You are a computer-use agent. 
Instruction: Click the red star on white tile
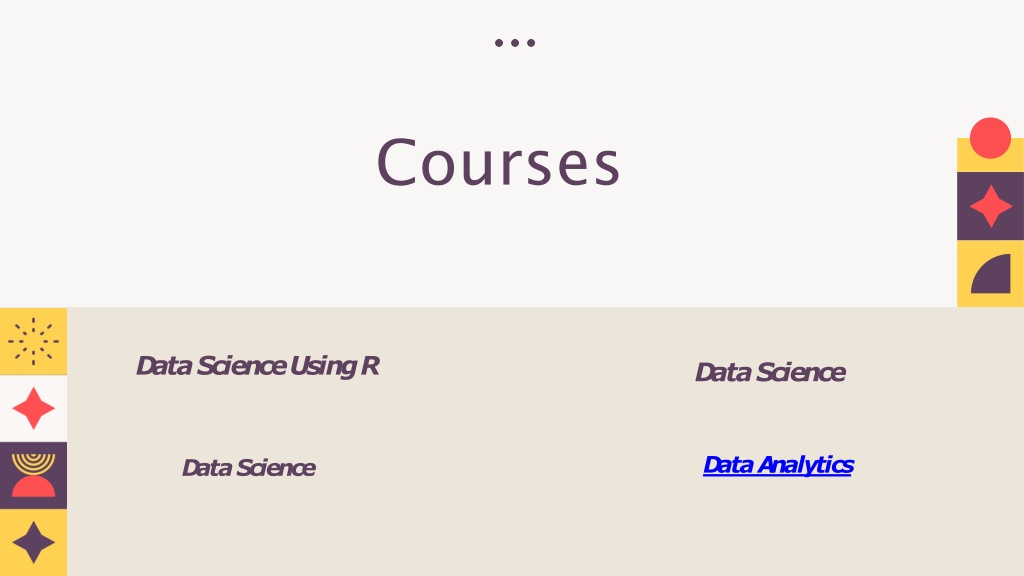pyautogui.click(x=33, y=408)
